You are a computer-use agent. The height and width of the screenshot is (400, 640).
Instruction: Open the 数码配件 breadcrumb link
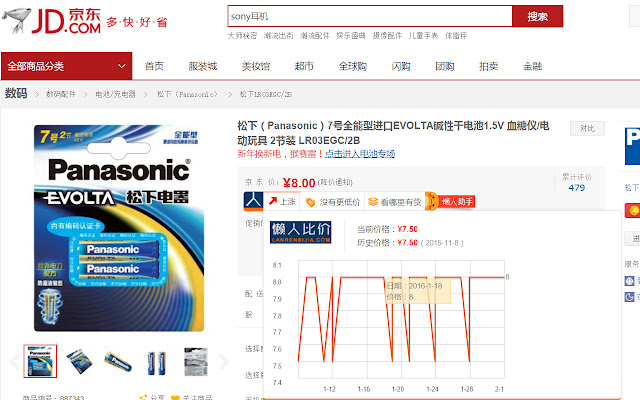click(61, 94)
